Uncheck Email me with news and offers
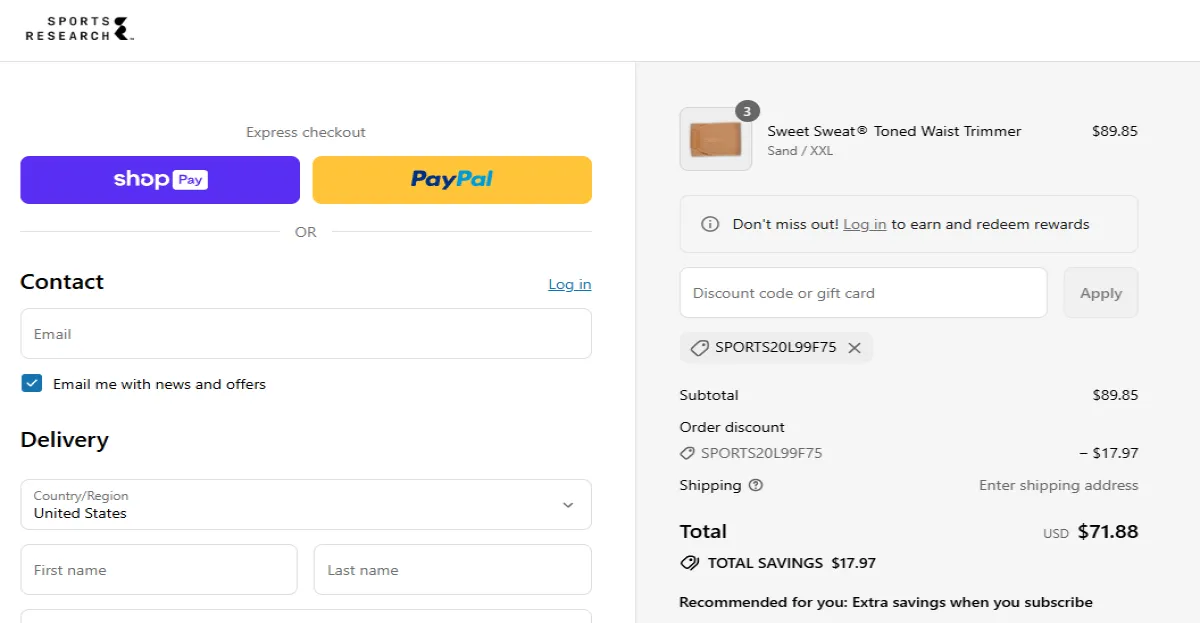 pyautogui.click(x=31, y=383)
